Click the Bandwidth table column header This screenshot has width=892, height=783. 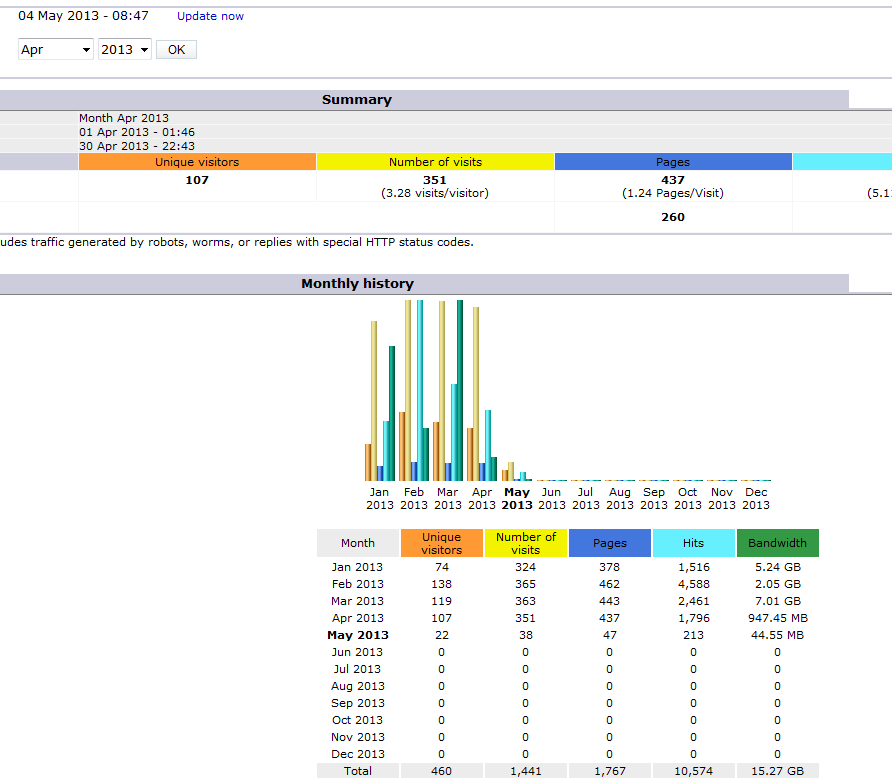click(x=778, y=543)
